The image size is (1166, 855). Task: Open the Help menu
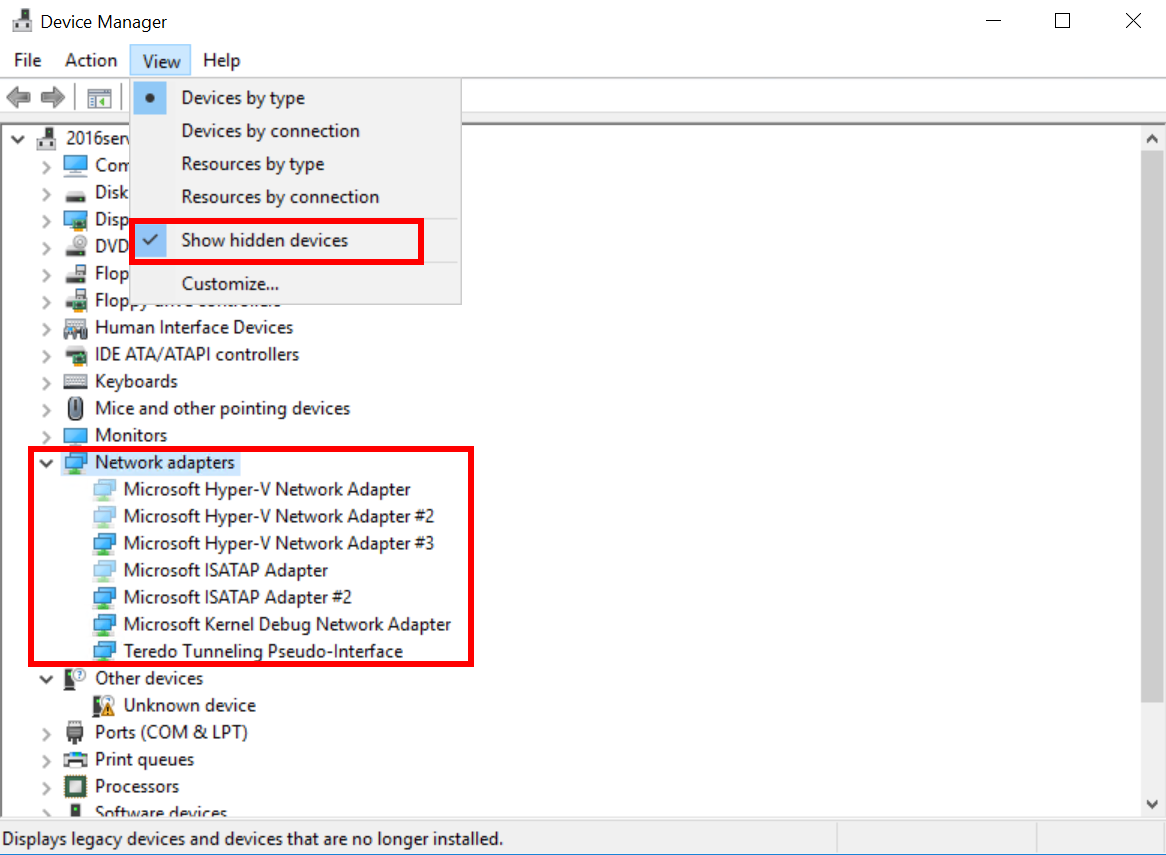coord(221,60)
